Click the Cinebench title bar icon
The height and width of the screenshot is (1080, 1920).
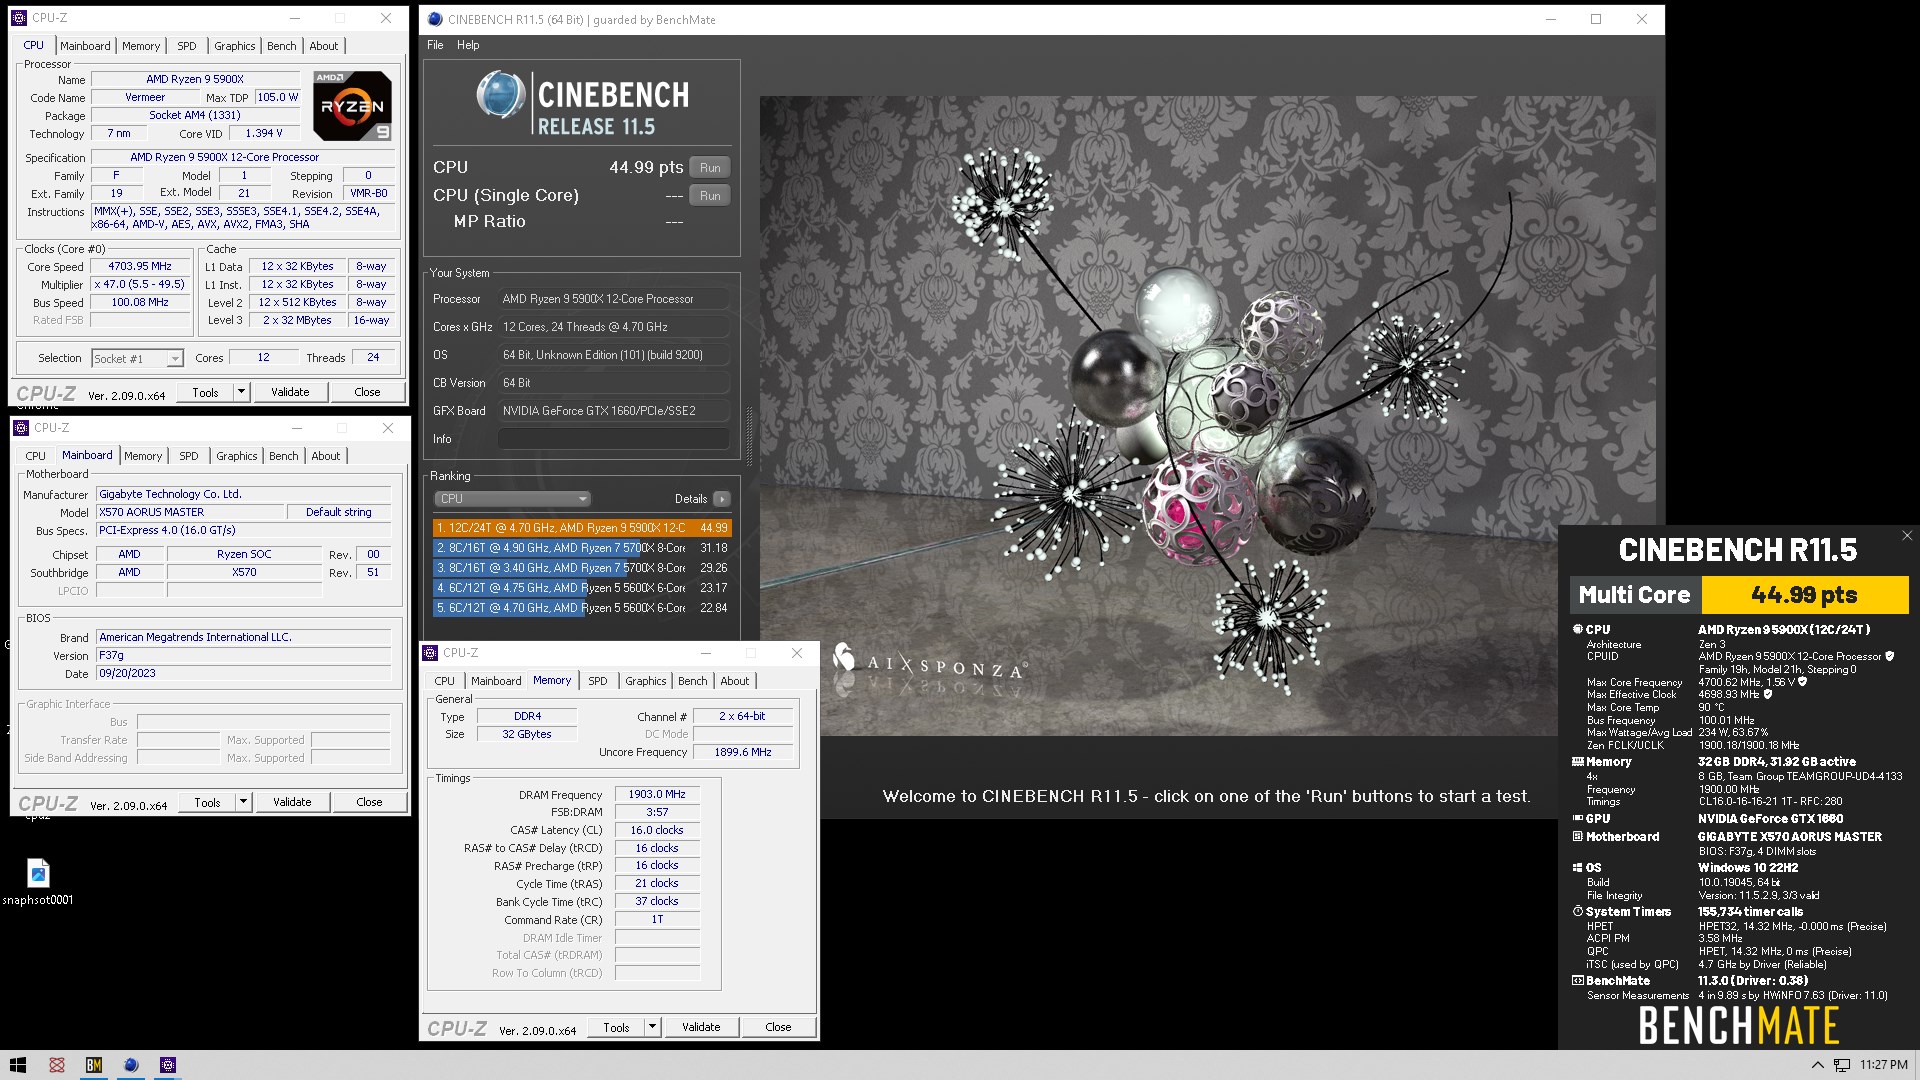(435, 19)
